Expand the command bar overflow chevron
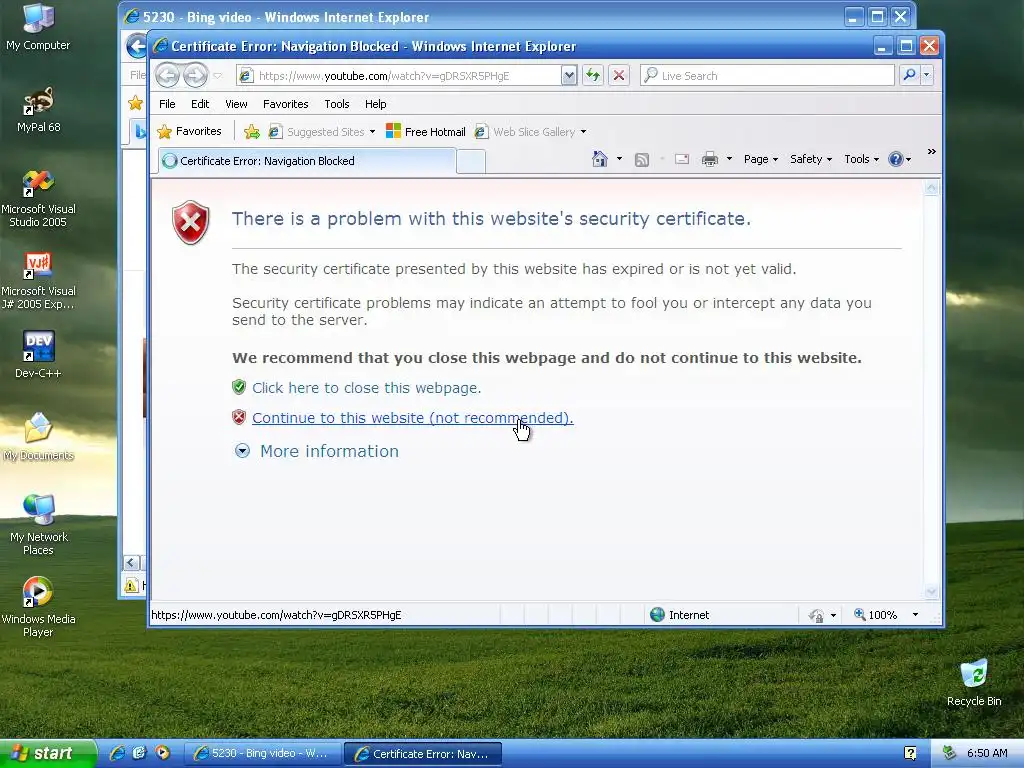Screen dimensions: 1024x768 click(931, 152)
